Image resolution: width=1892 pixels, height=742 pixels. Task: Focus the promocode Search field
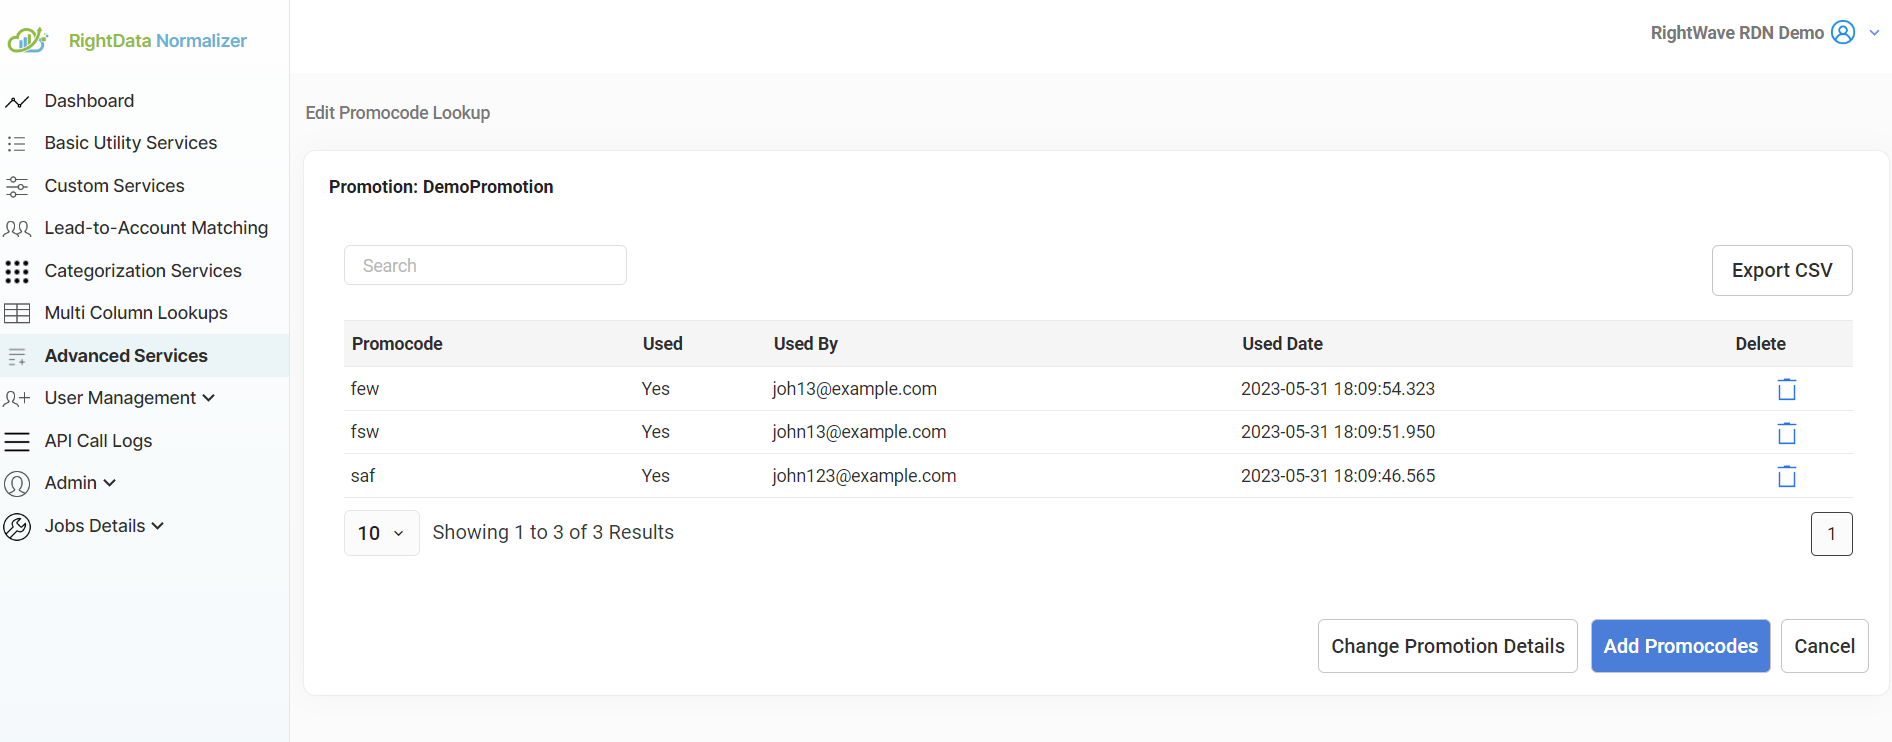(x=485, y=265)
